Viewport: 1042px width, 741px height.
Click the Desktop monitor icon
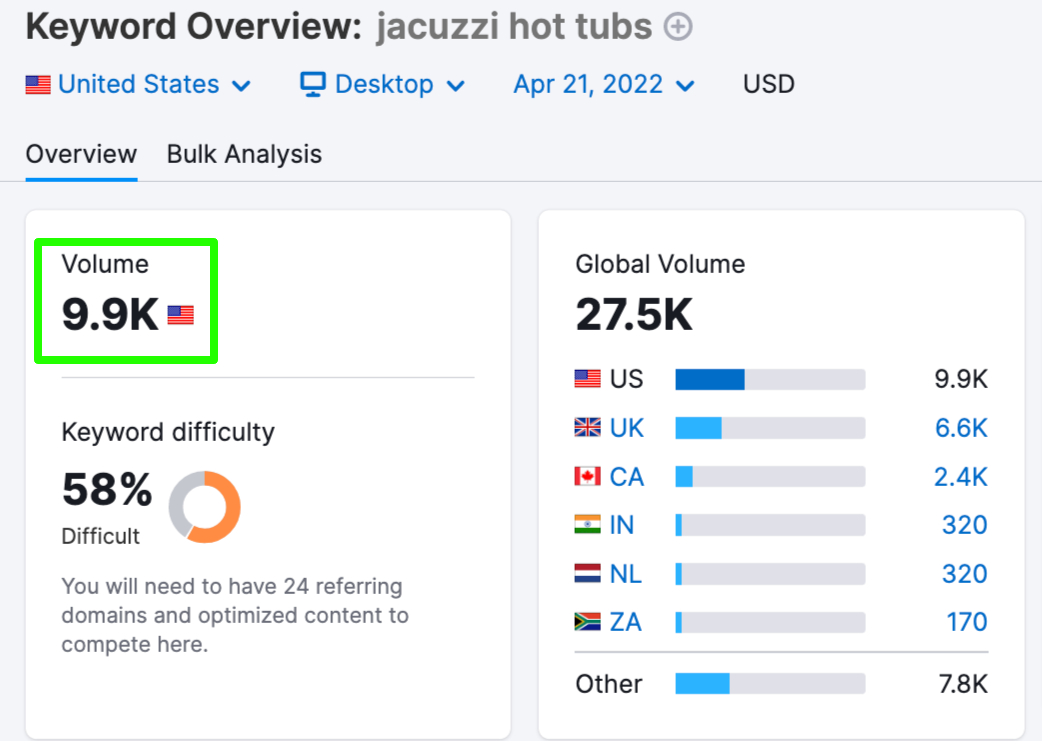[312, 84]
